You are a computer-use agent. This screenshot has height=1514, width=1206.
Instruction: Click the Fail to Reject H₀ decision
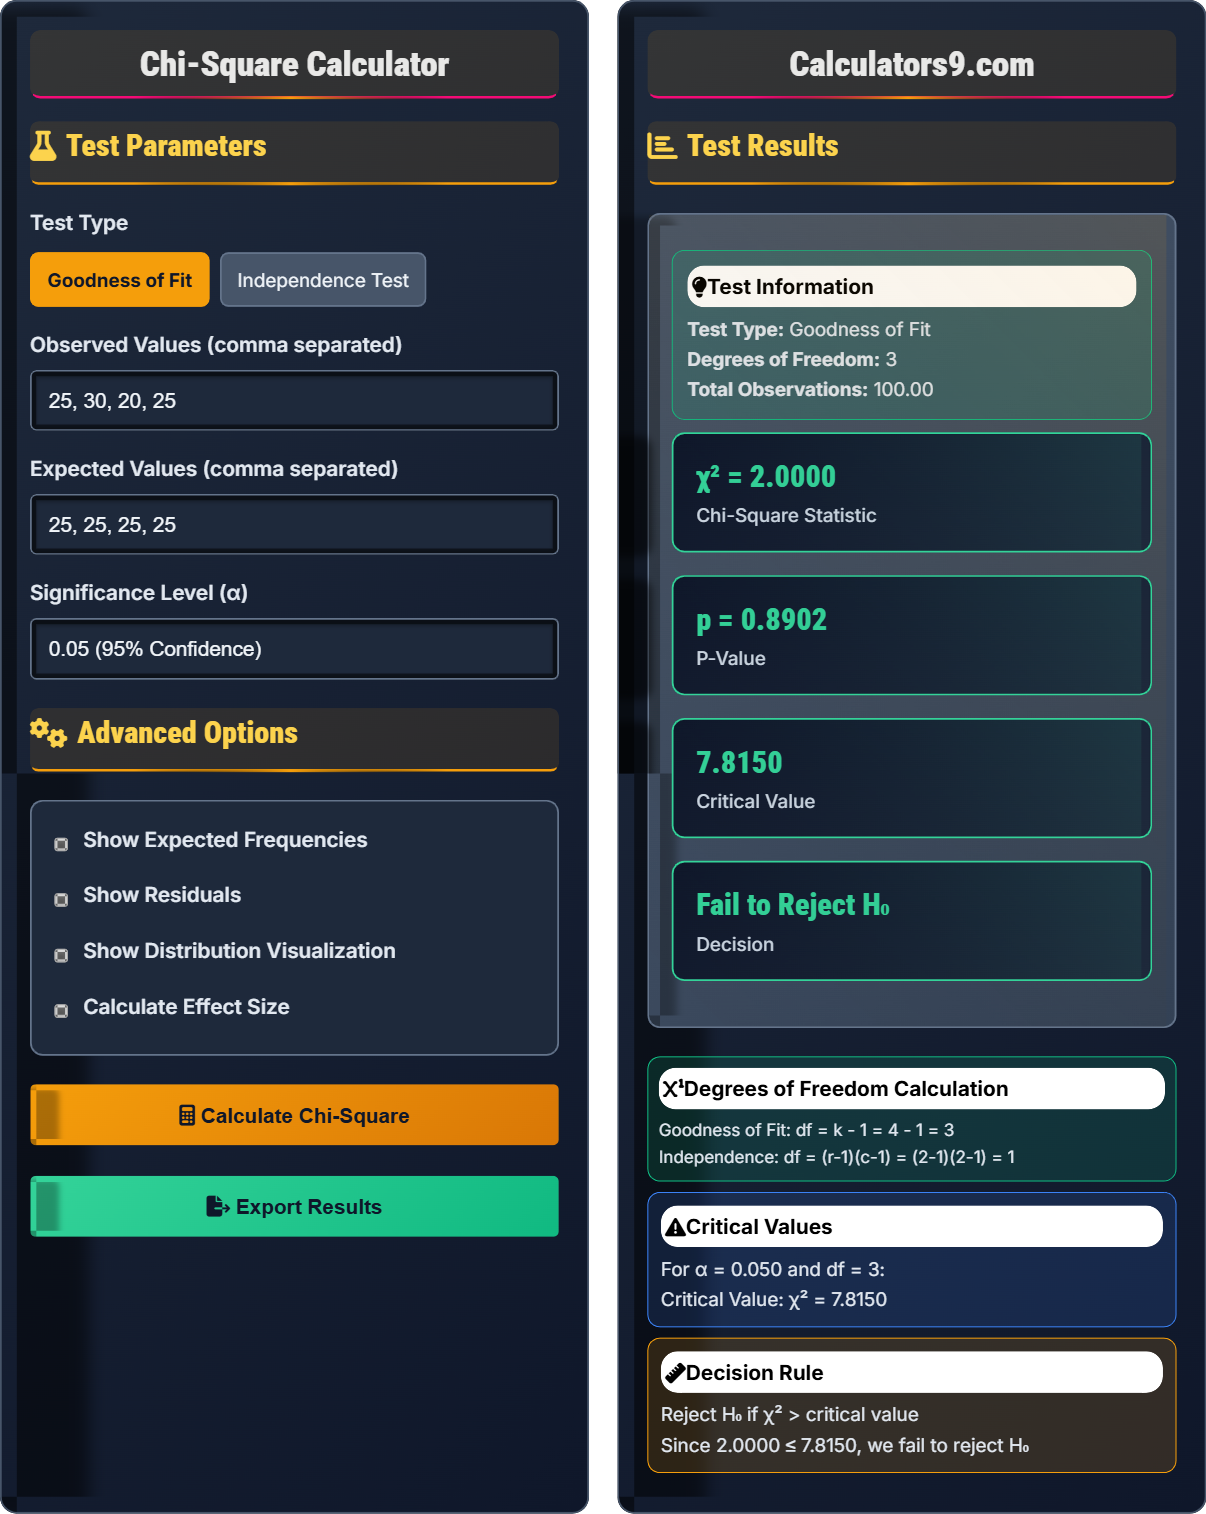pos(793,905)
